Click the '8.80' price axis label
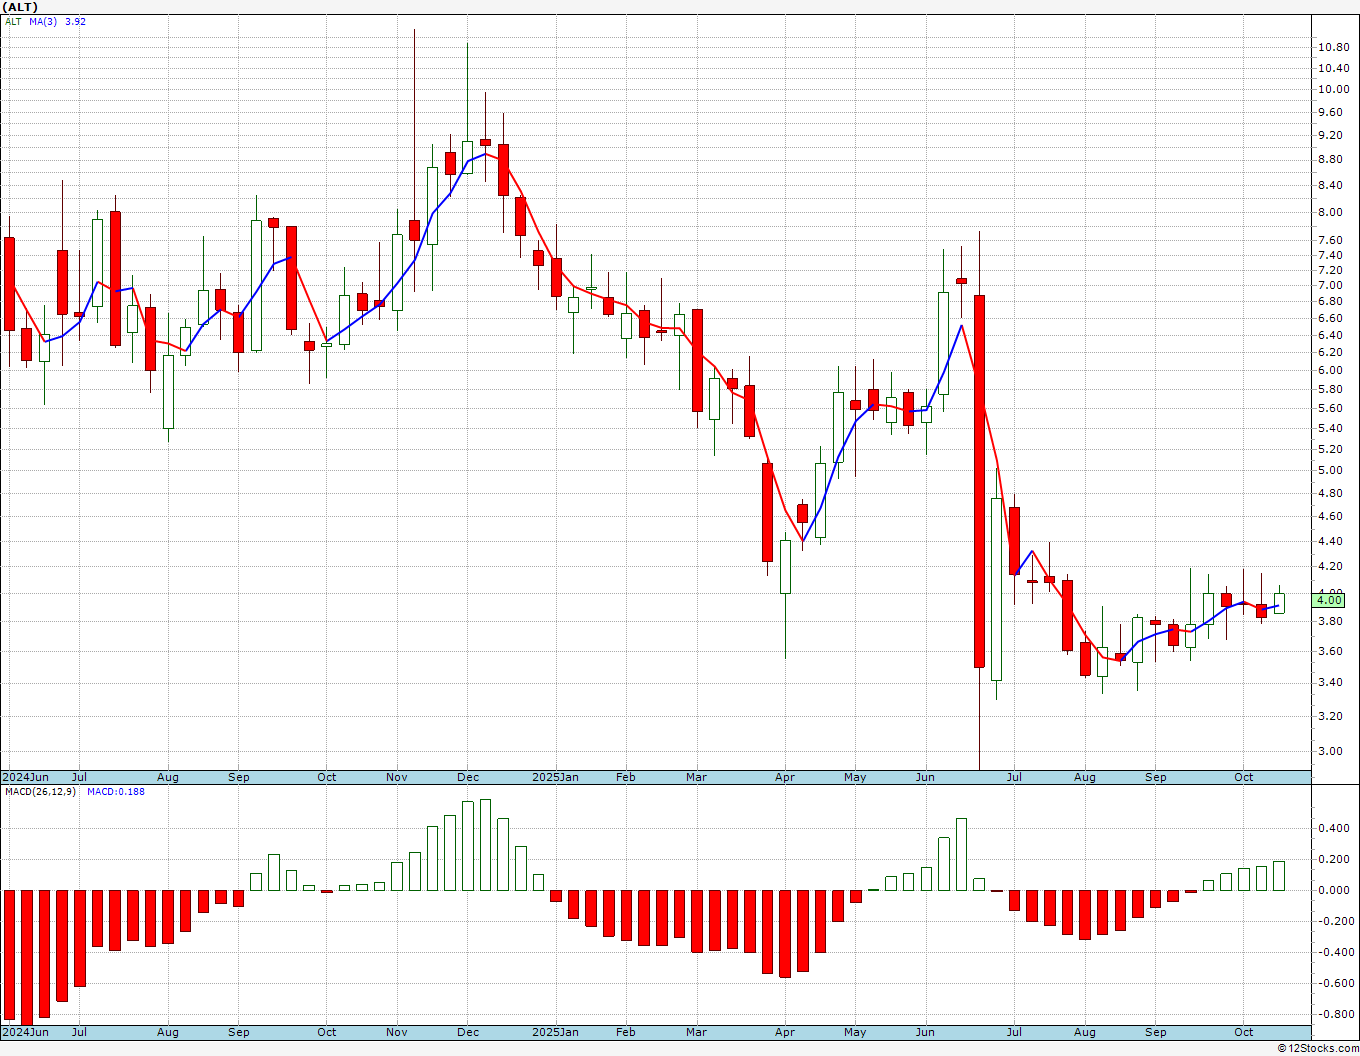The width and height of the screenshot is (1360, 1056). pos(1330,160)
